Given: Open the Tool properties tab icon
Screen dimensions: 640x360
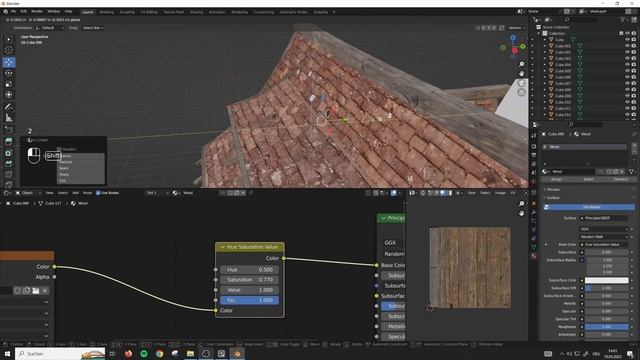Looking at the screenshot, I should (534, 136).
